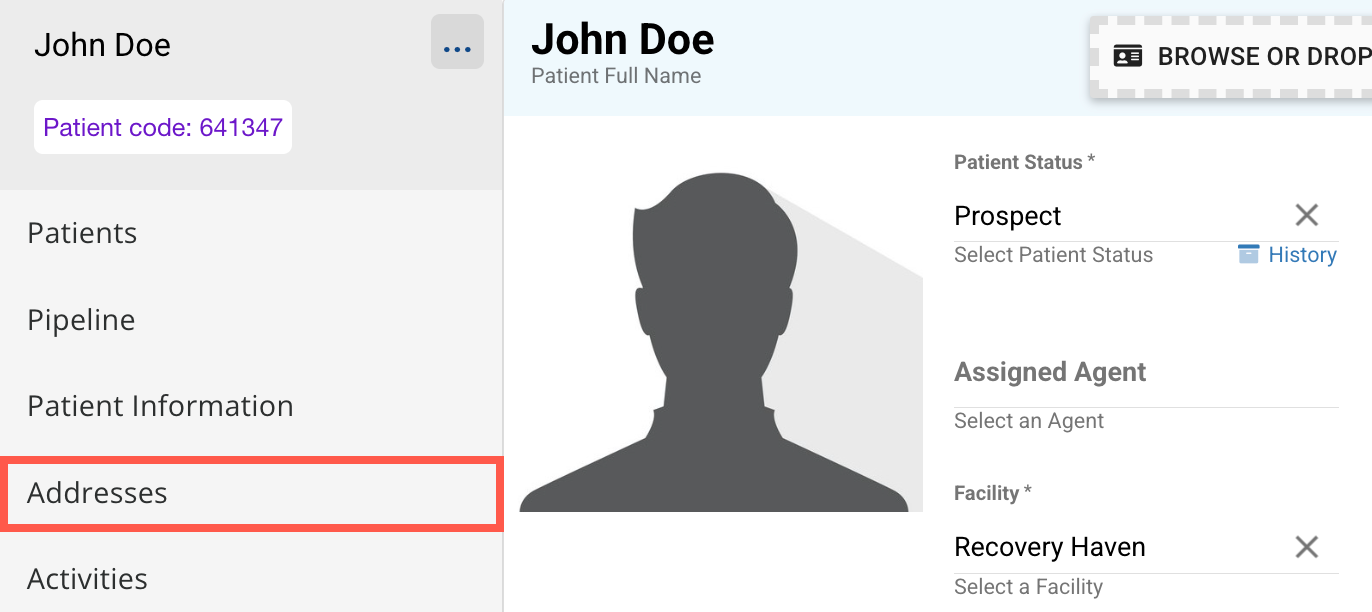This screenshot has height=612, width=1372.
Task: Open the Patient Status dropdown showing Prospect
Action: point(1110,216)
